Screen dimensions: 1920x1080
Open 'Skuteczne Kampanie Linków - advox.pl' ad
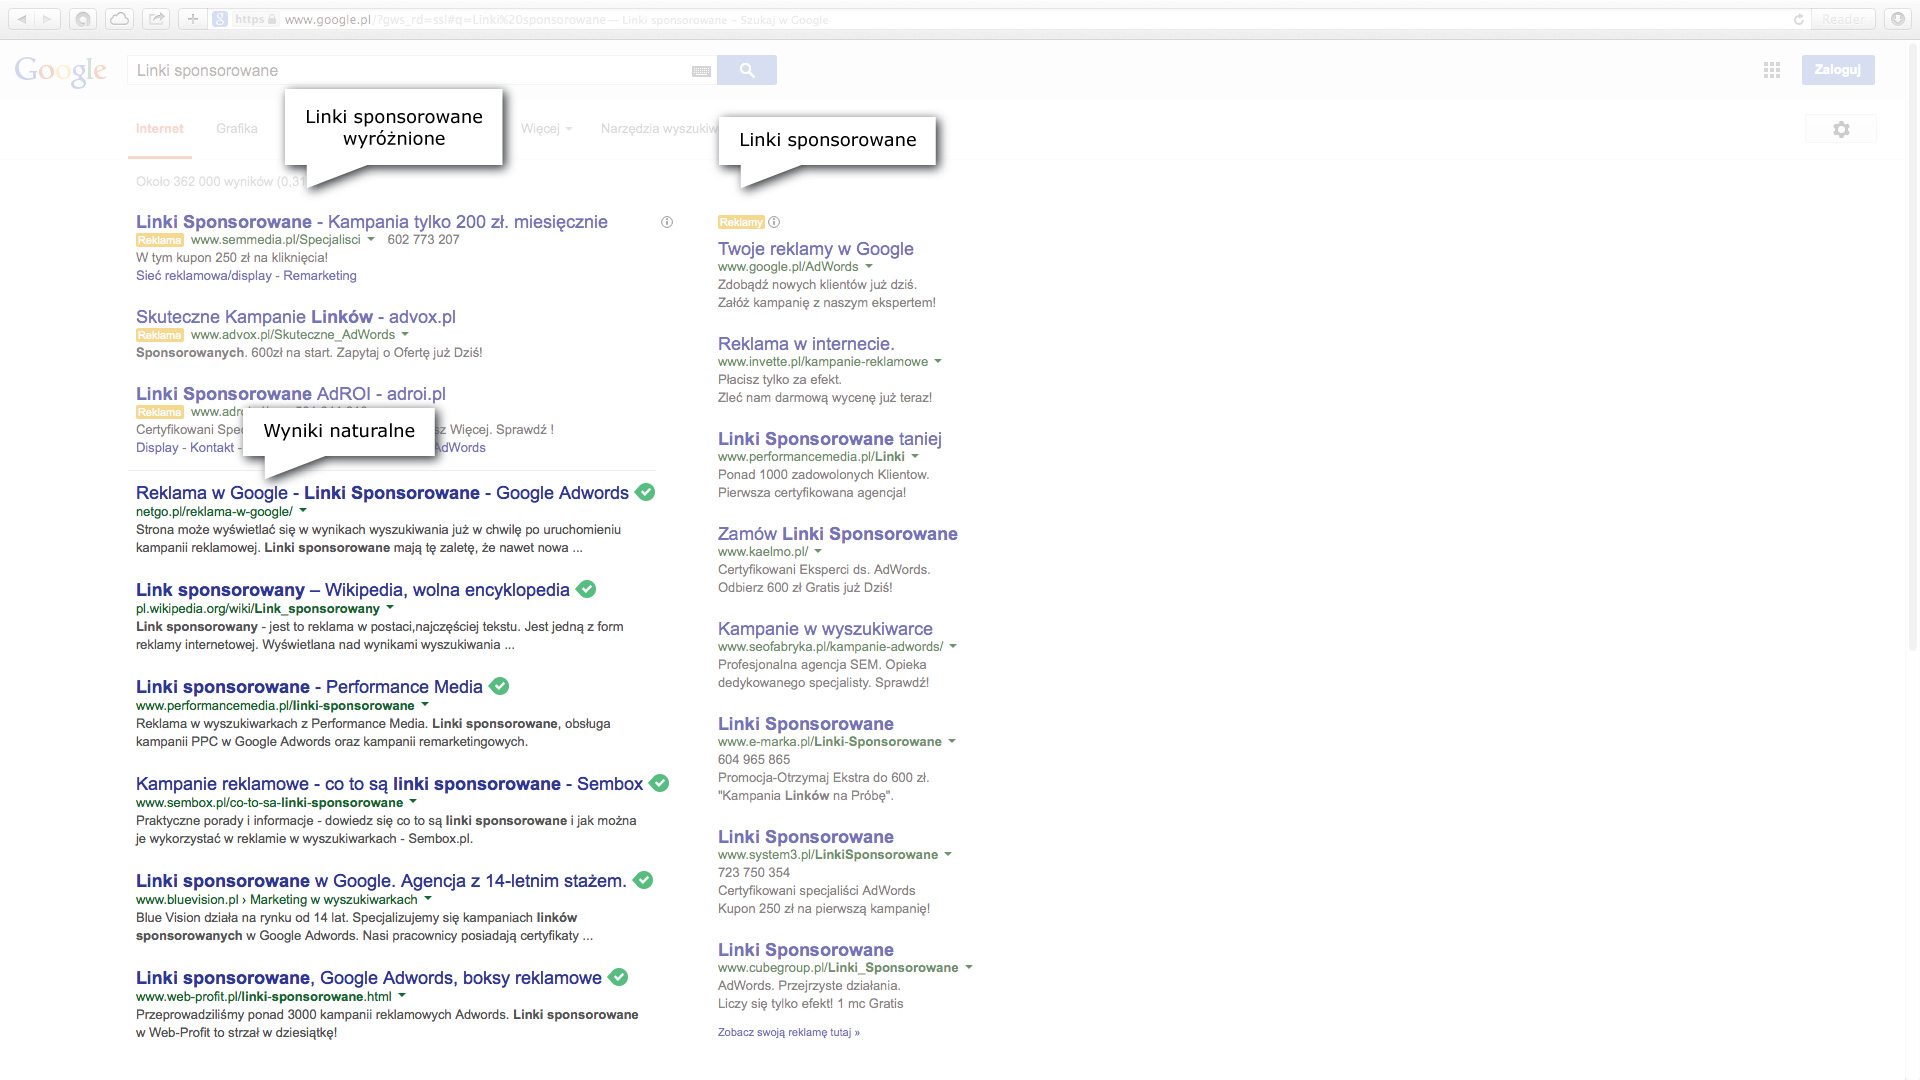[296, 317]
